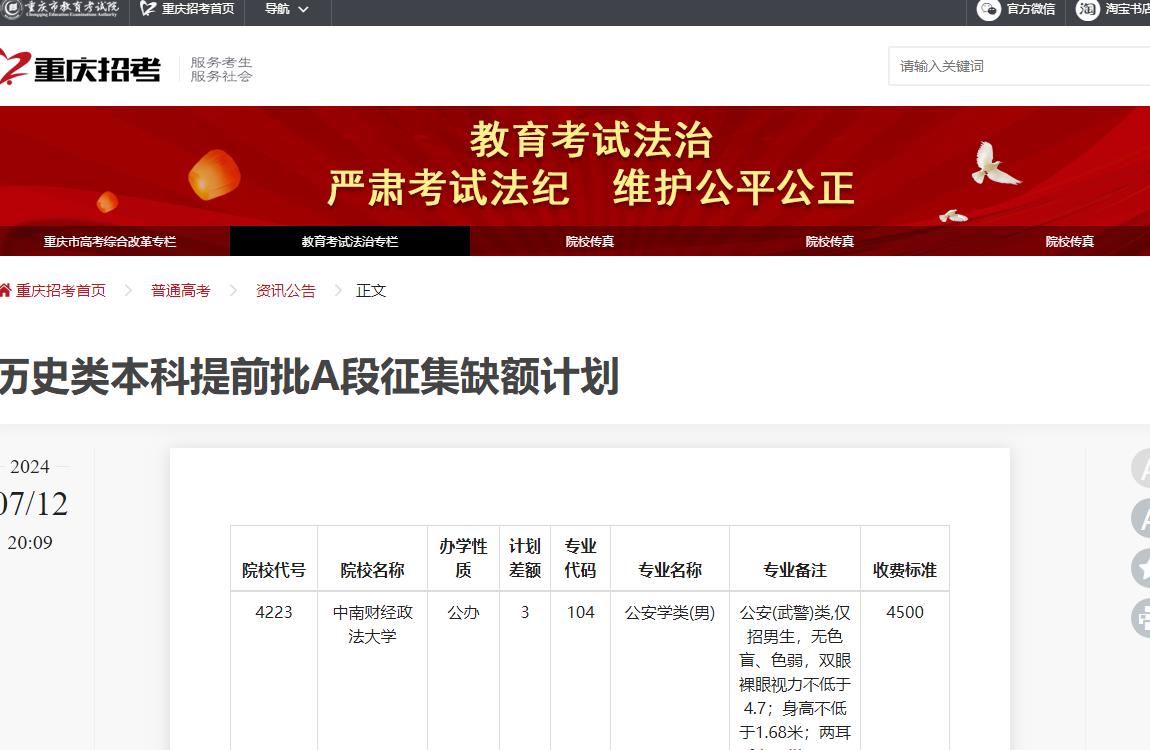
Task: Click 重庆招考首页 text in the breadcrumb
Action: click(x=61, y=291)
